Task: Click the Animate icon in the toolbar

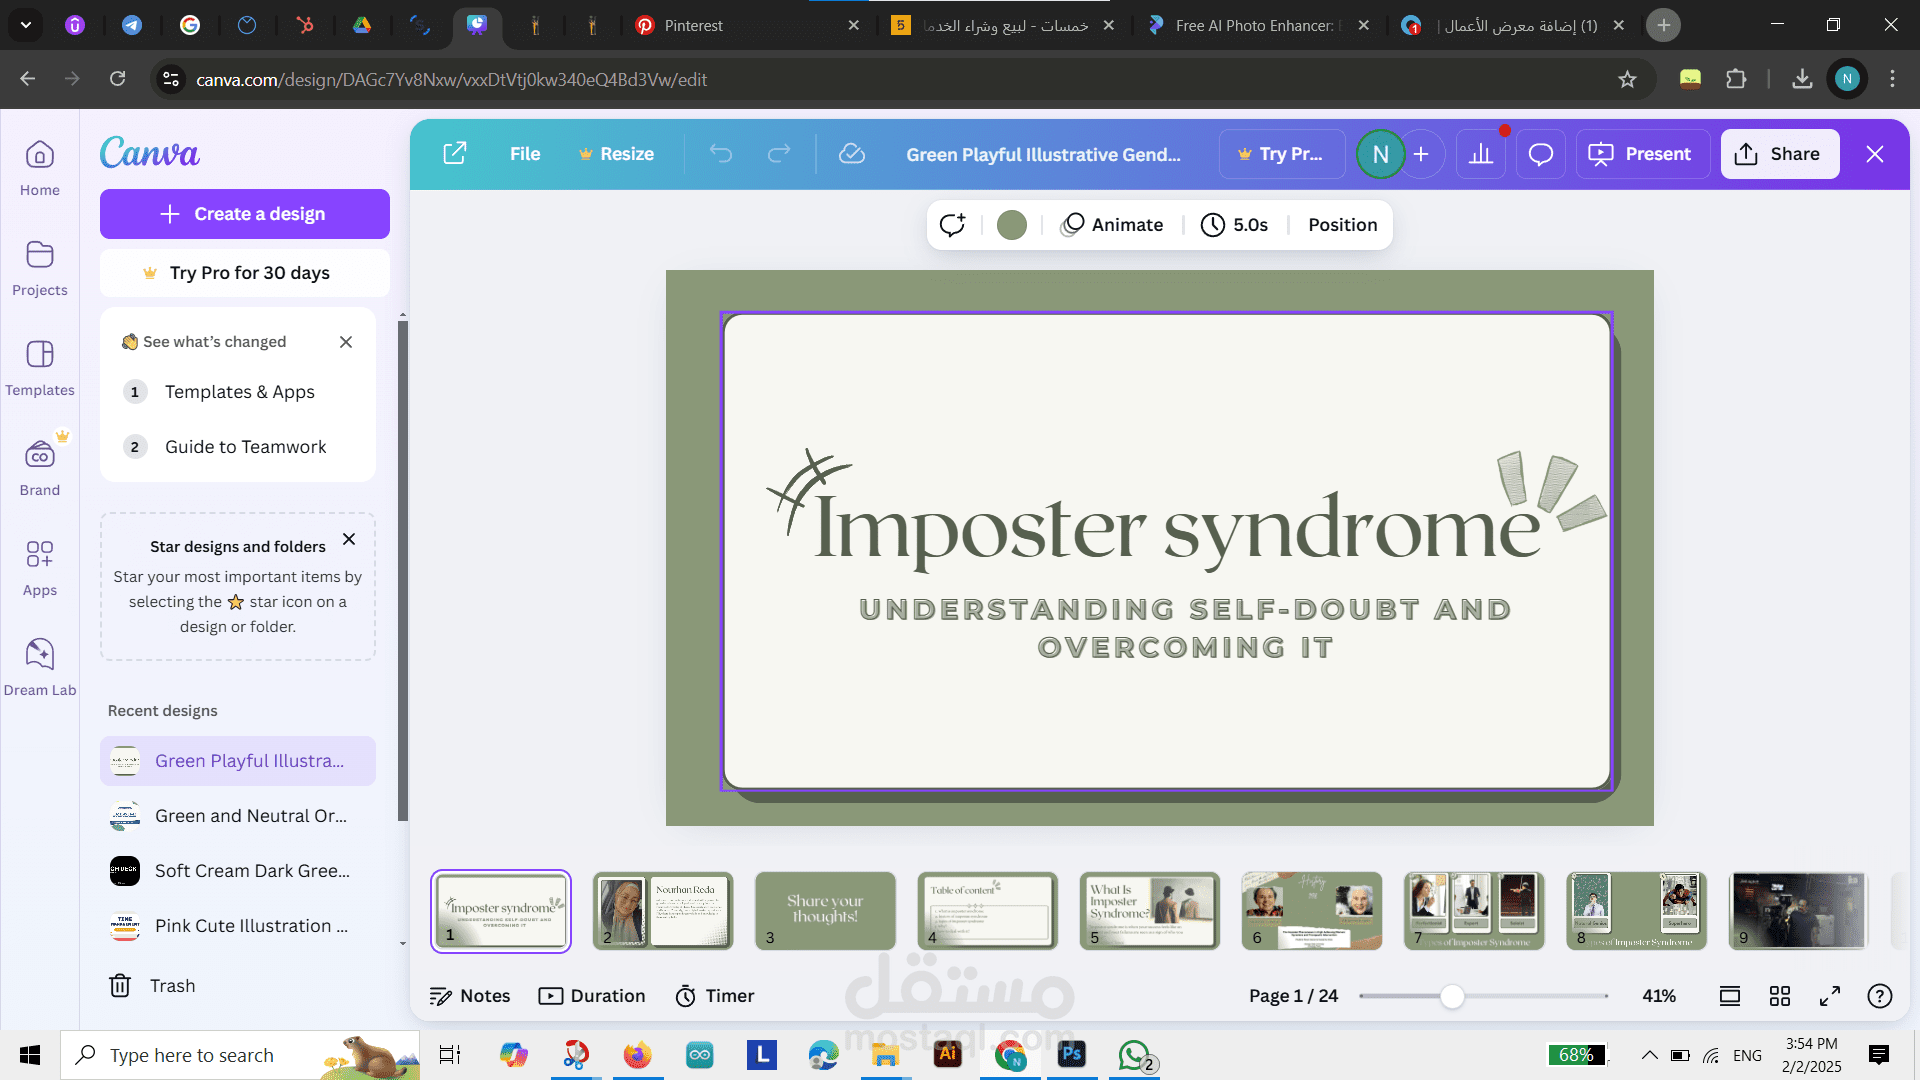Action: point(1112,224)
